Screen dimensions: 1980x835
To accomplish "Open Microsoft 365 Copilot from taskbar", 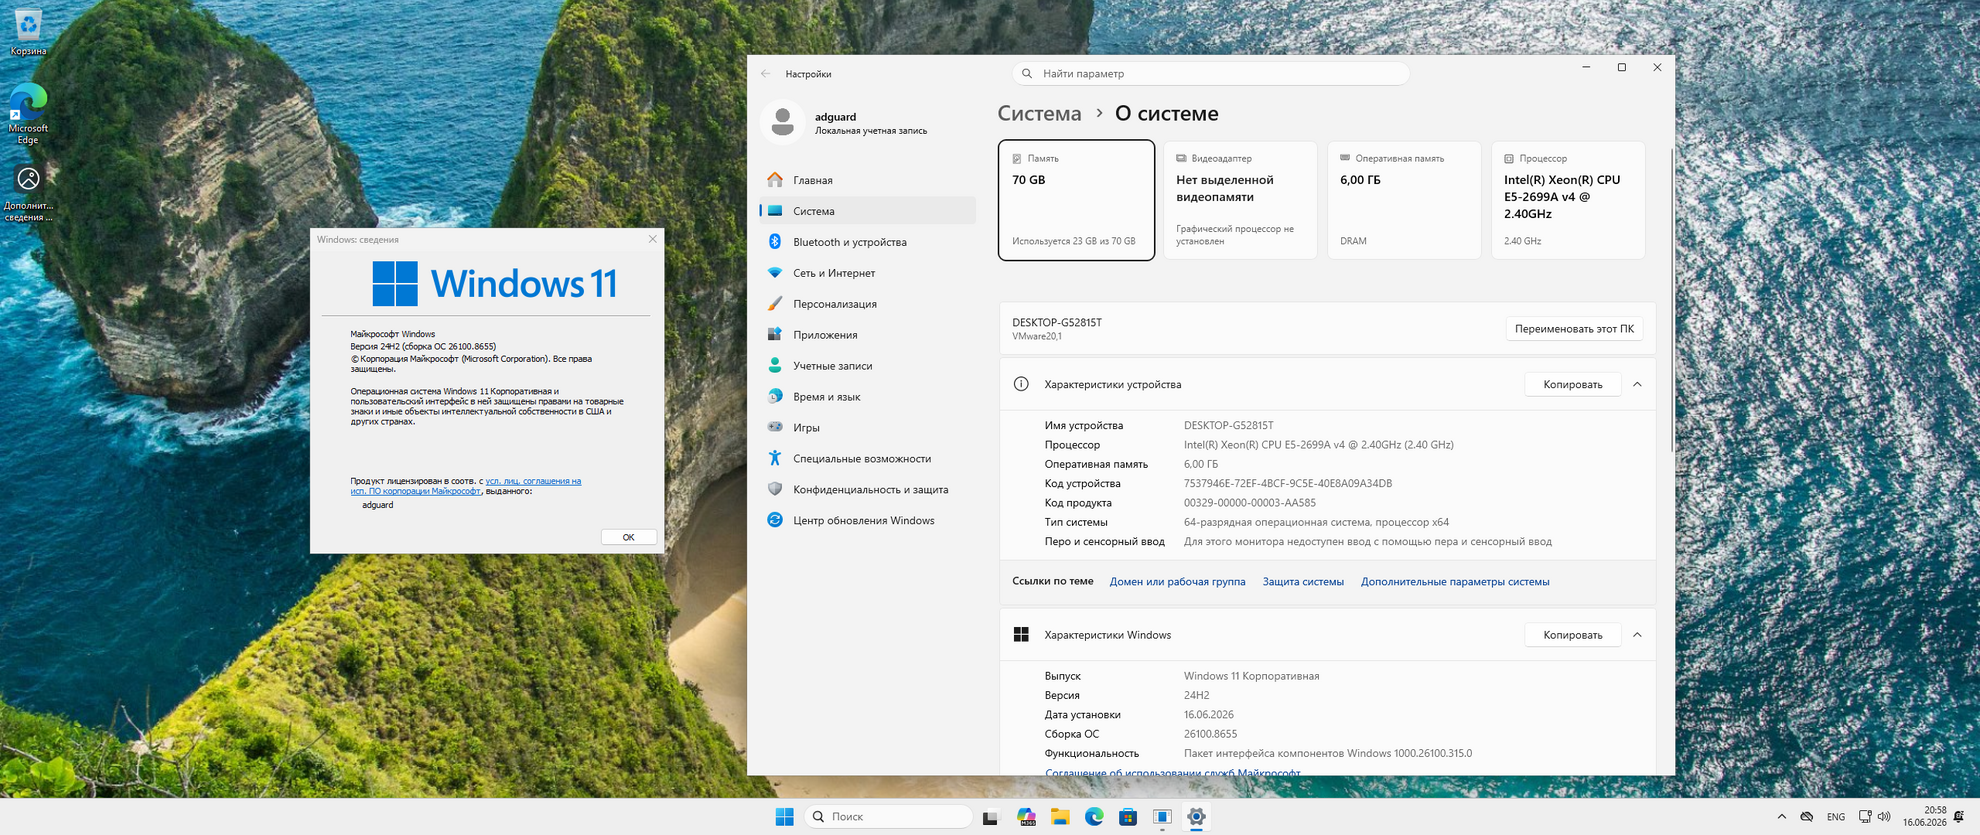I will pyautogui.click(x=1026, y=817).
